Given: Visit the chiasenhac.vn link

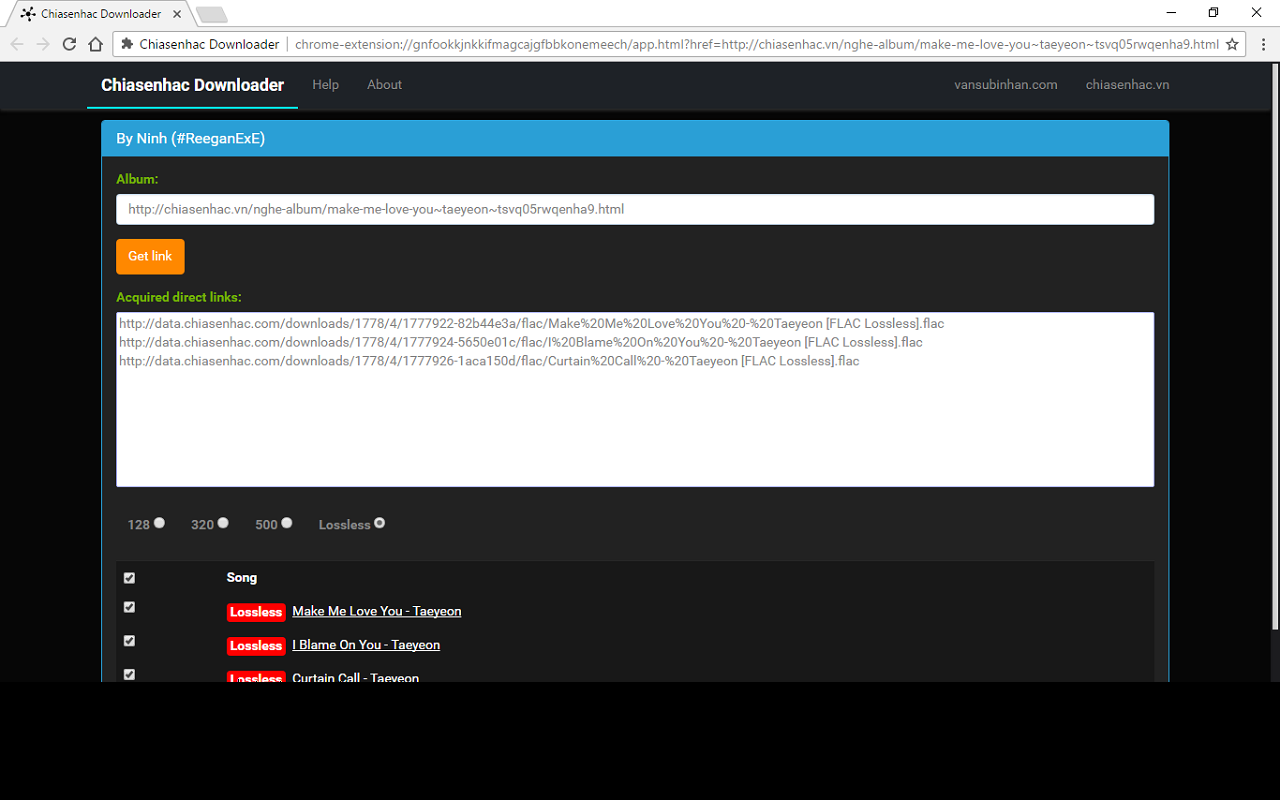Looking at the screenshot, I should click(1127, 85).
